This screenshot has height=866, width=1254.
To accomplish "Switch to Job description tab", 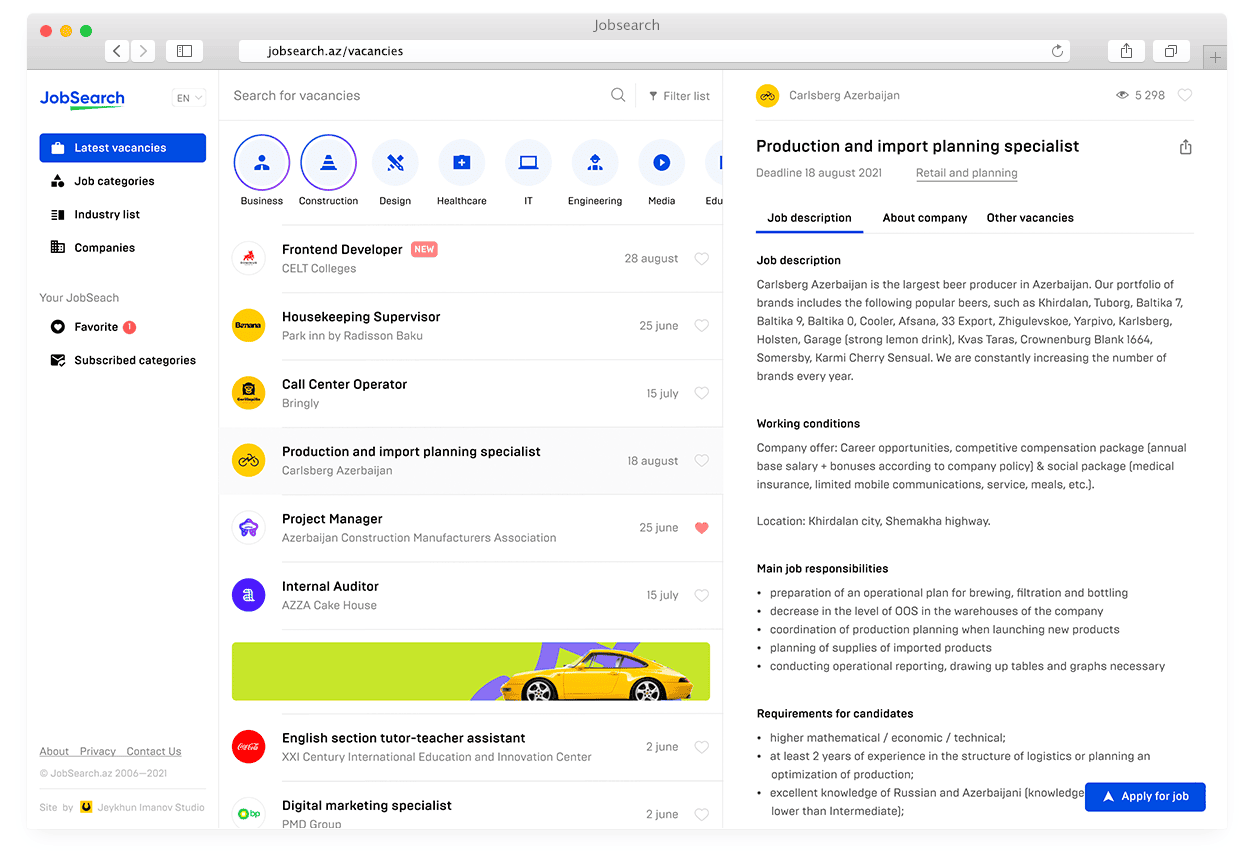I will (x=809, y=218).
